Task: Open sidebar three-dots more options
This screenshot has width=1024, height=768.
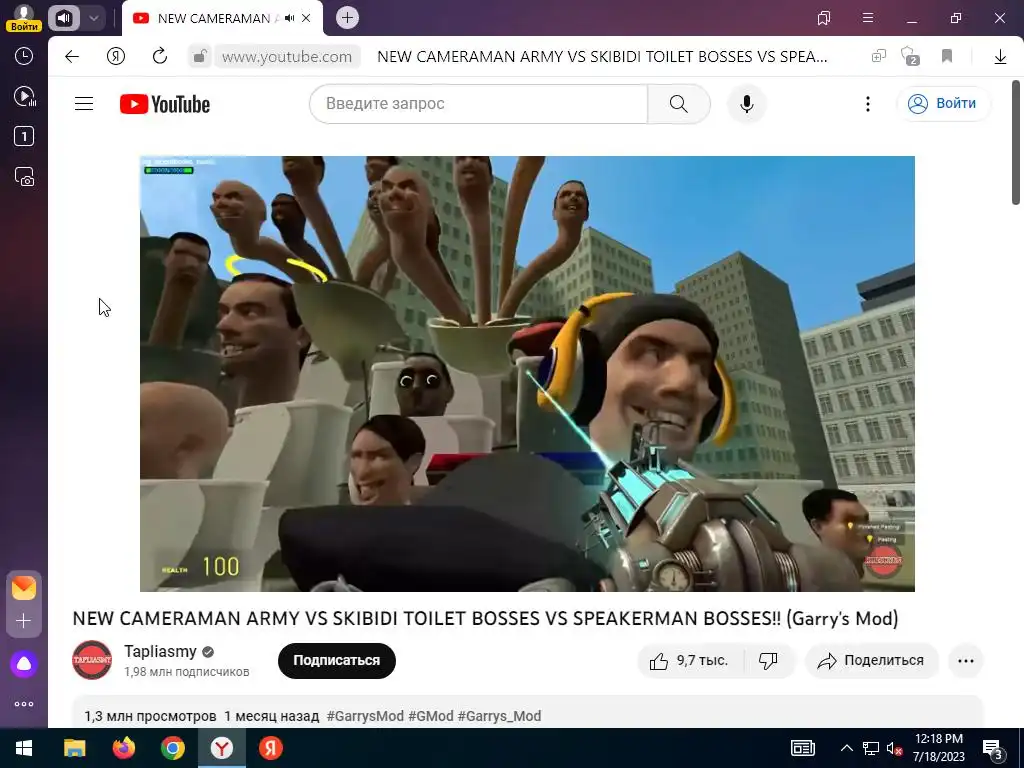Action: tap(24, 704)
